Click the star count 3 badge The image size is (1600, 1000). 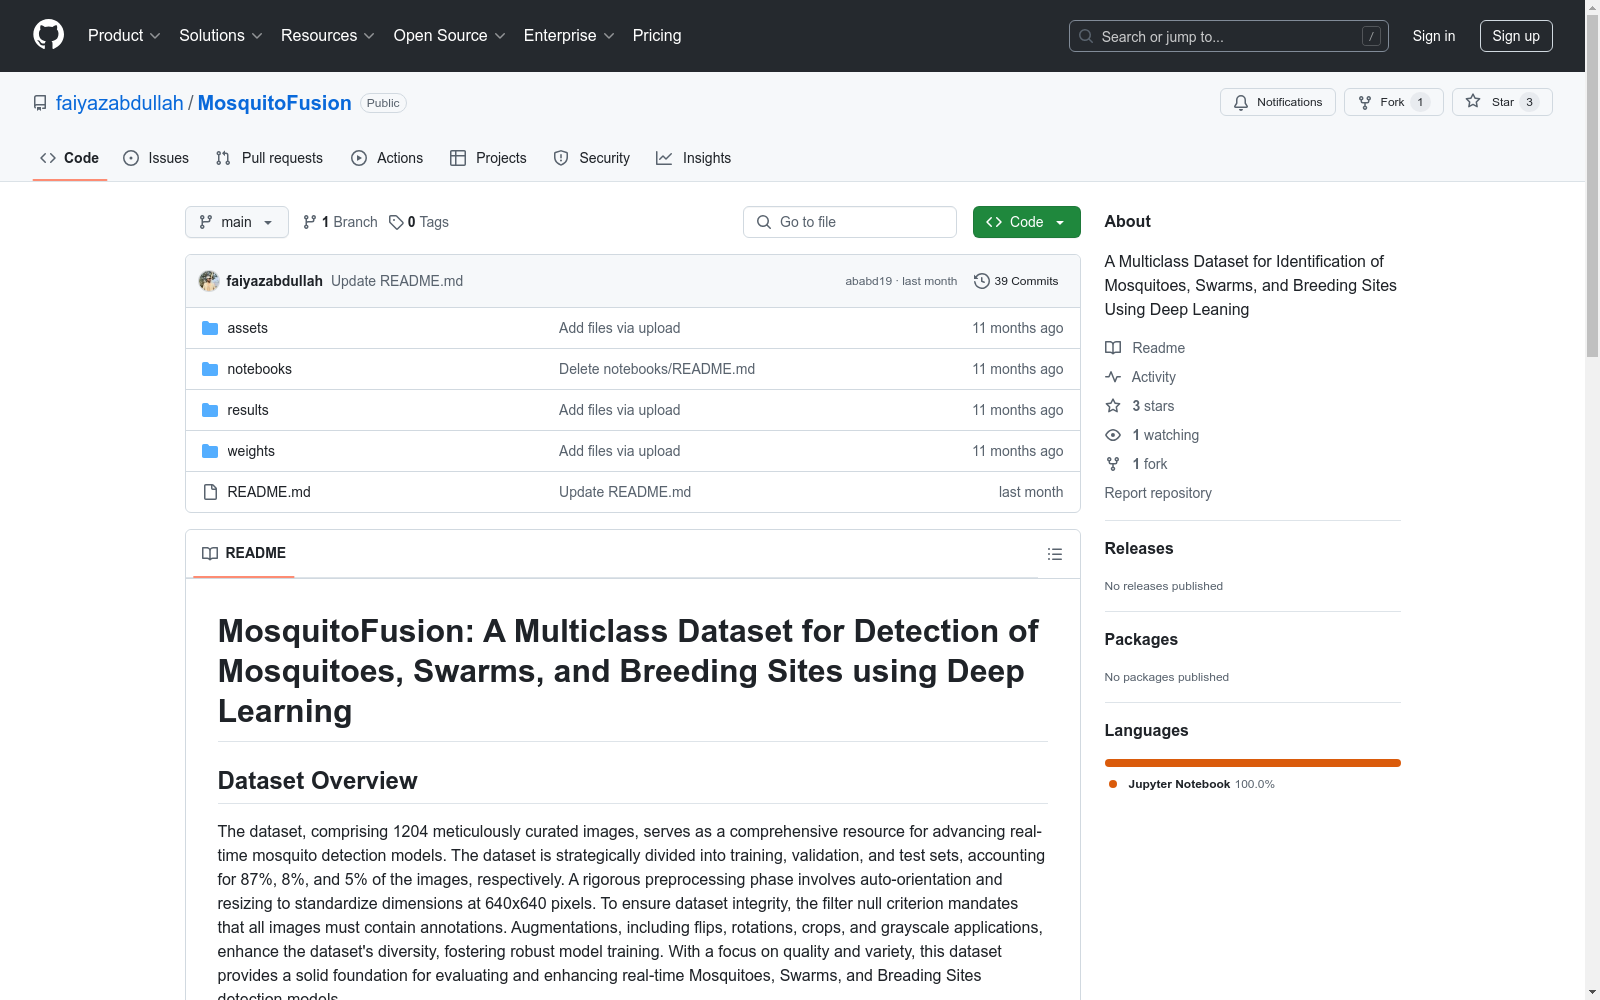1529,102
